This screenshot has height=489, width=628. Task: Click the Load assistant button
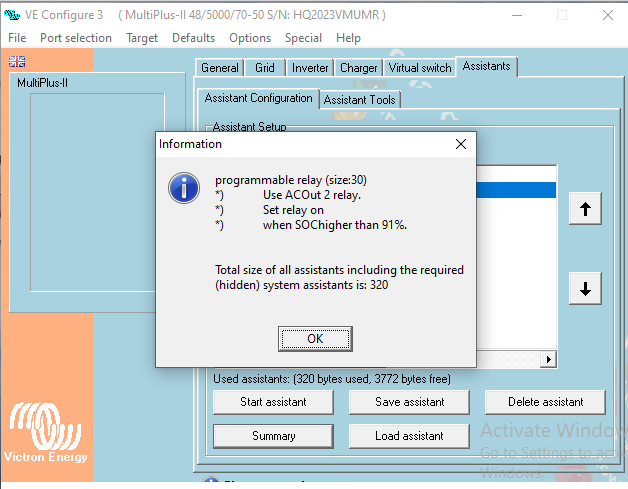click(x=409, y=436)
